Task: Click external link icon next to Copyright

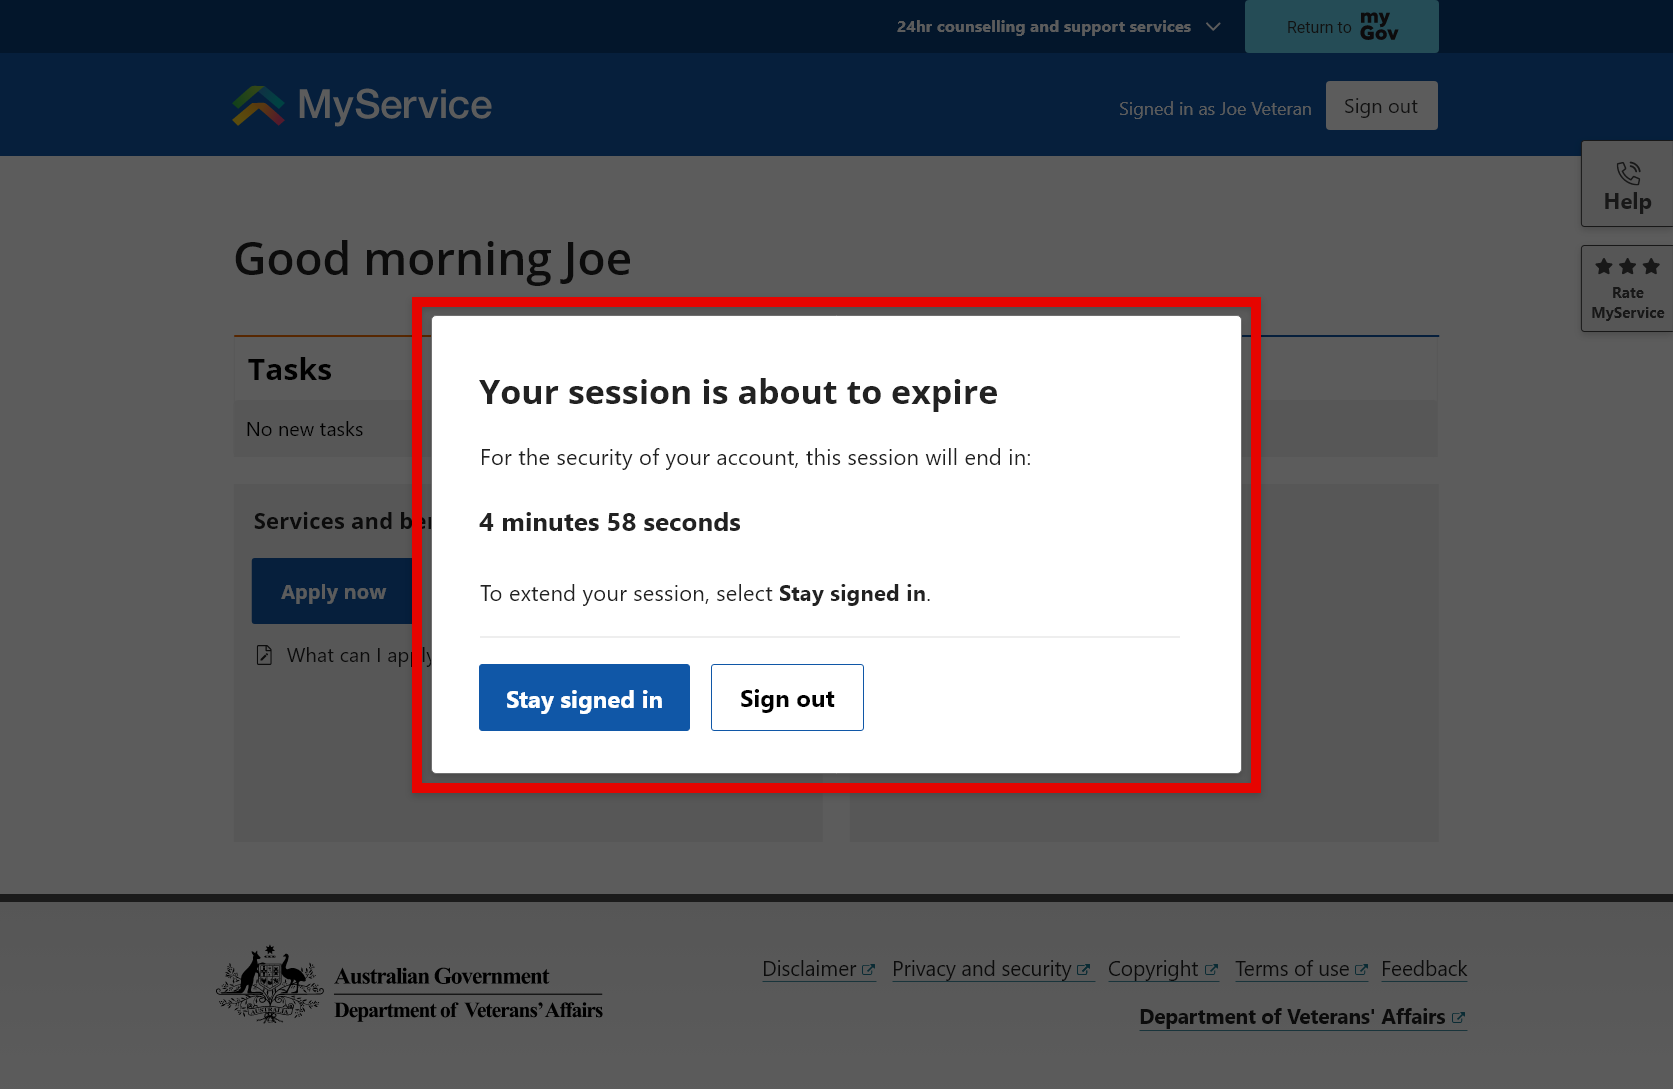Action: (x=1211, y=970)
